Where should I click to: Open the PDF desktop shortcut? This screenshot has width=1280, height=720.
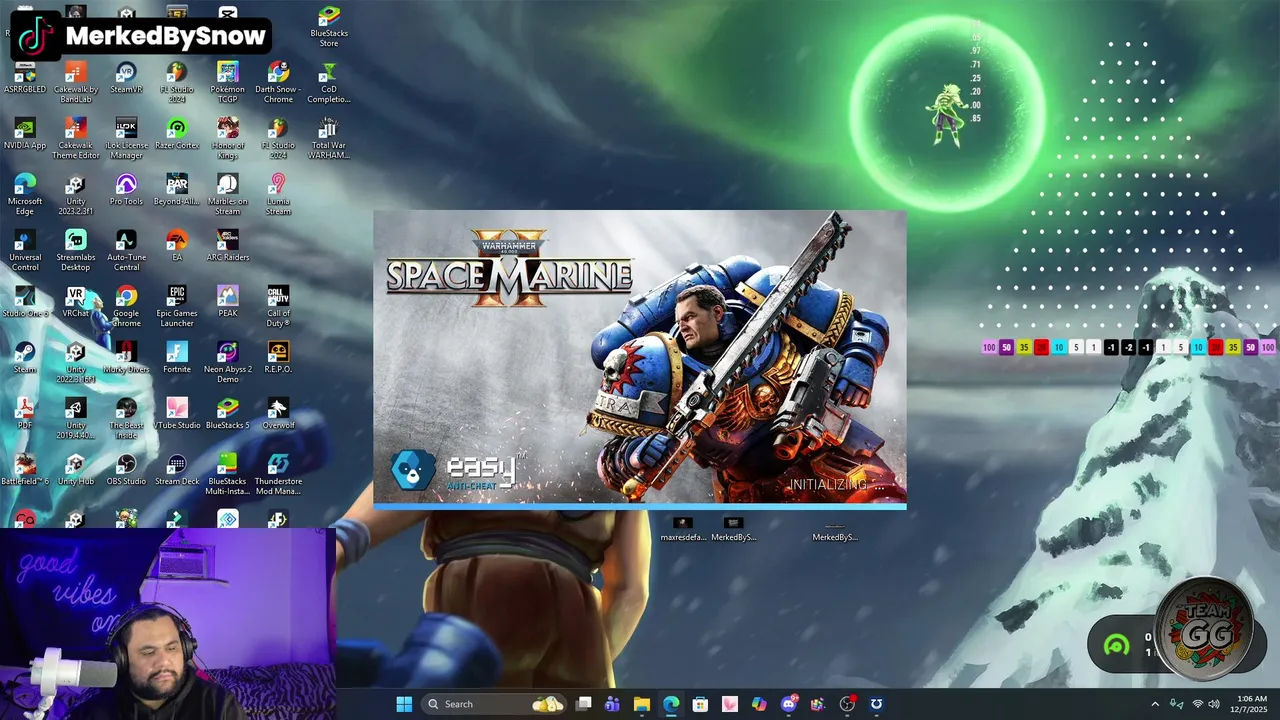pyautogui.click(x=25, y=413)
